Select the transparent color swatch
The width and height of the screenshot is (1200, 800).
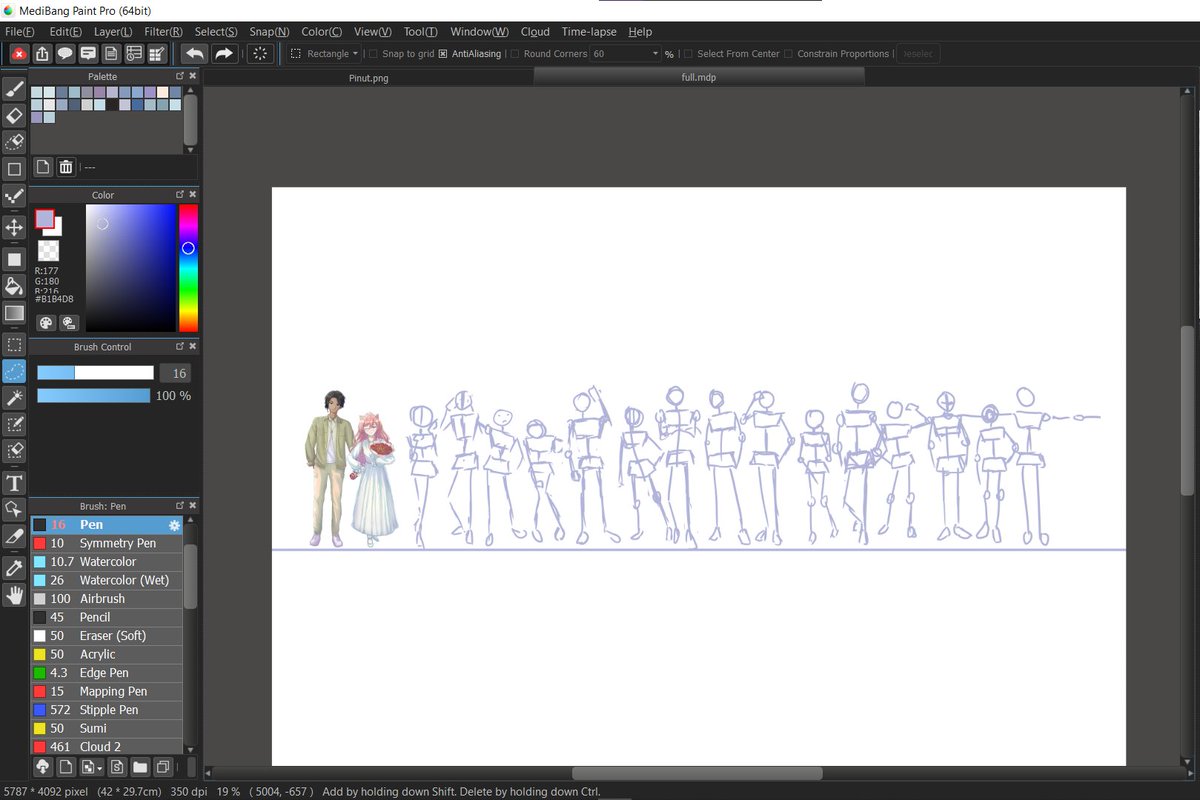point(48,250)
